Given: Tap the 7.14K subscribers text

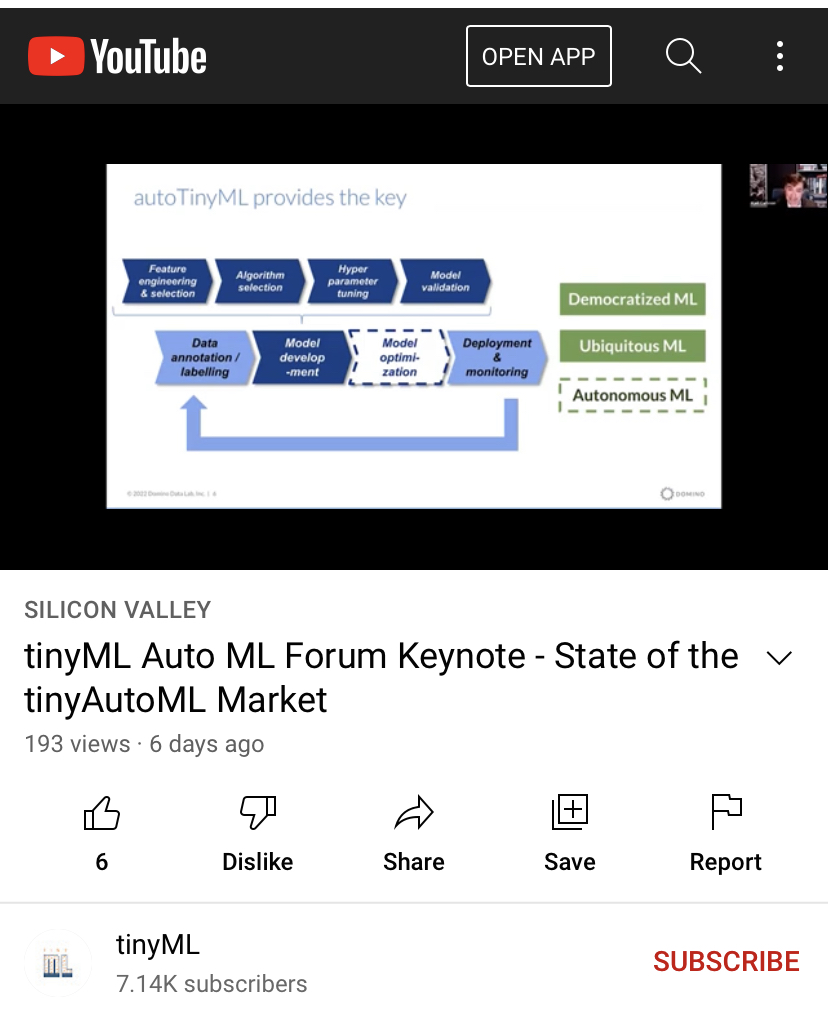Looking at the screenshot, I should (212, 984).
